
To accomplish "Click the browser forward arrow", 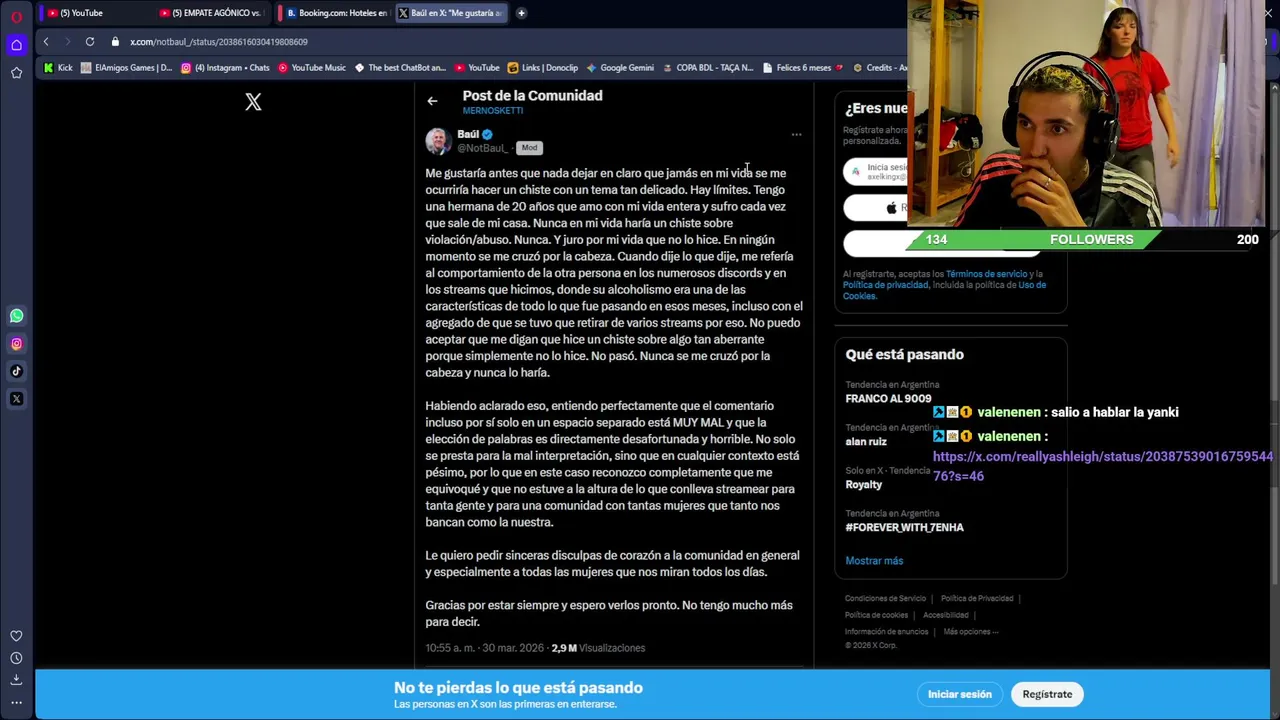I will (x=67, y=42).
